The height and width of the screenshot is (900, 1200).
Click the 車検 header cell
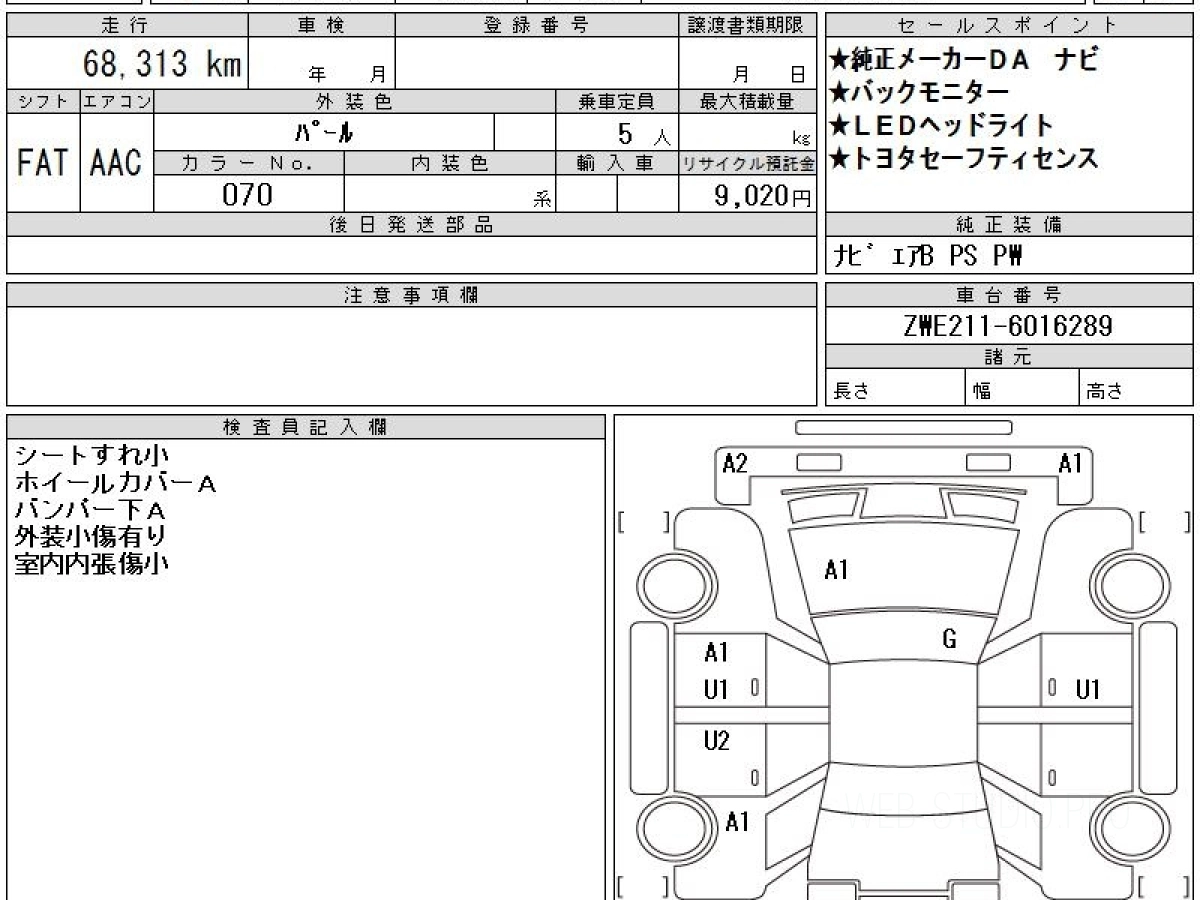(x=321, y=26)
